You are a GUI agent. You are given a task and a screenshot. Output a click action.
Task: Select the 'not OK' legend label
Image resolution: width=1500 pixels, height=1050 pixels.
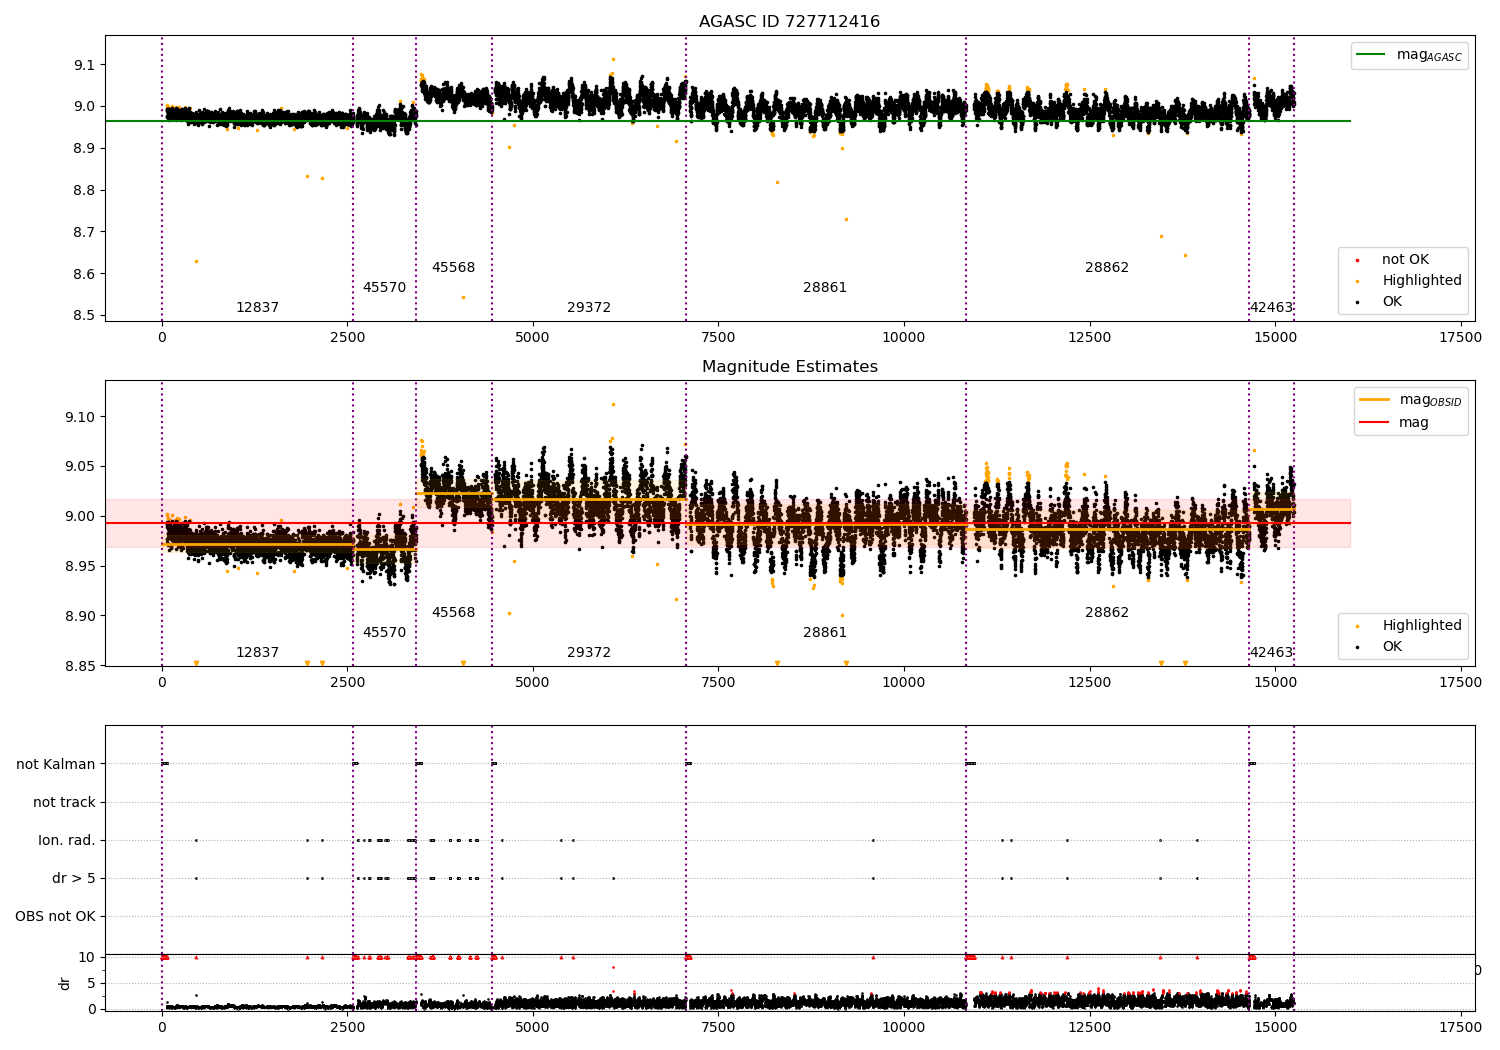pos(1405,260)
